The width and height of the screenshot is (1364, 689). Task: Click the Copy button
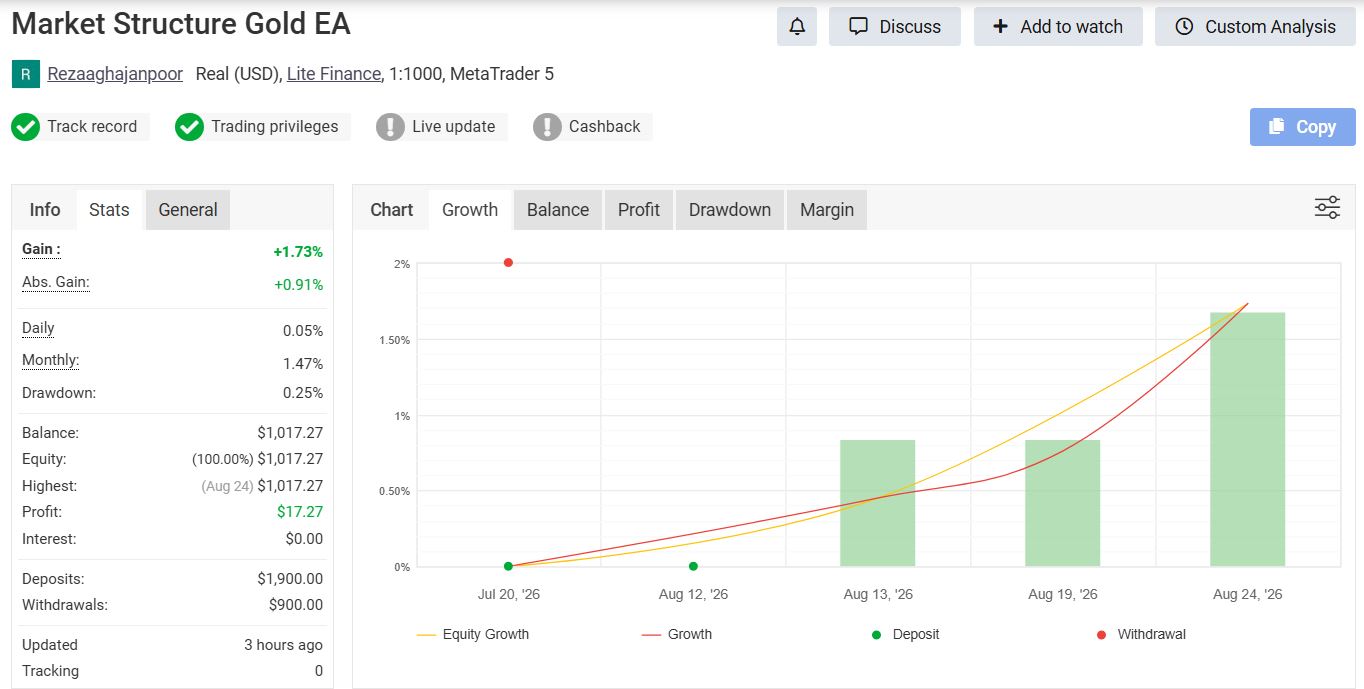point(1302,127)
